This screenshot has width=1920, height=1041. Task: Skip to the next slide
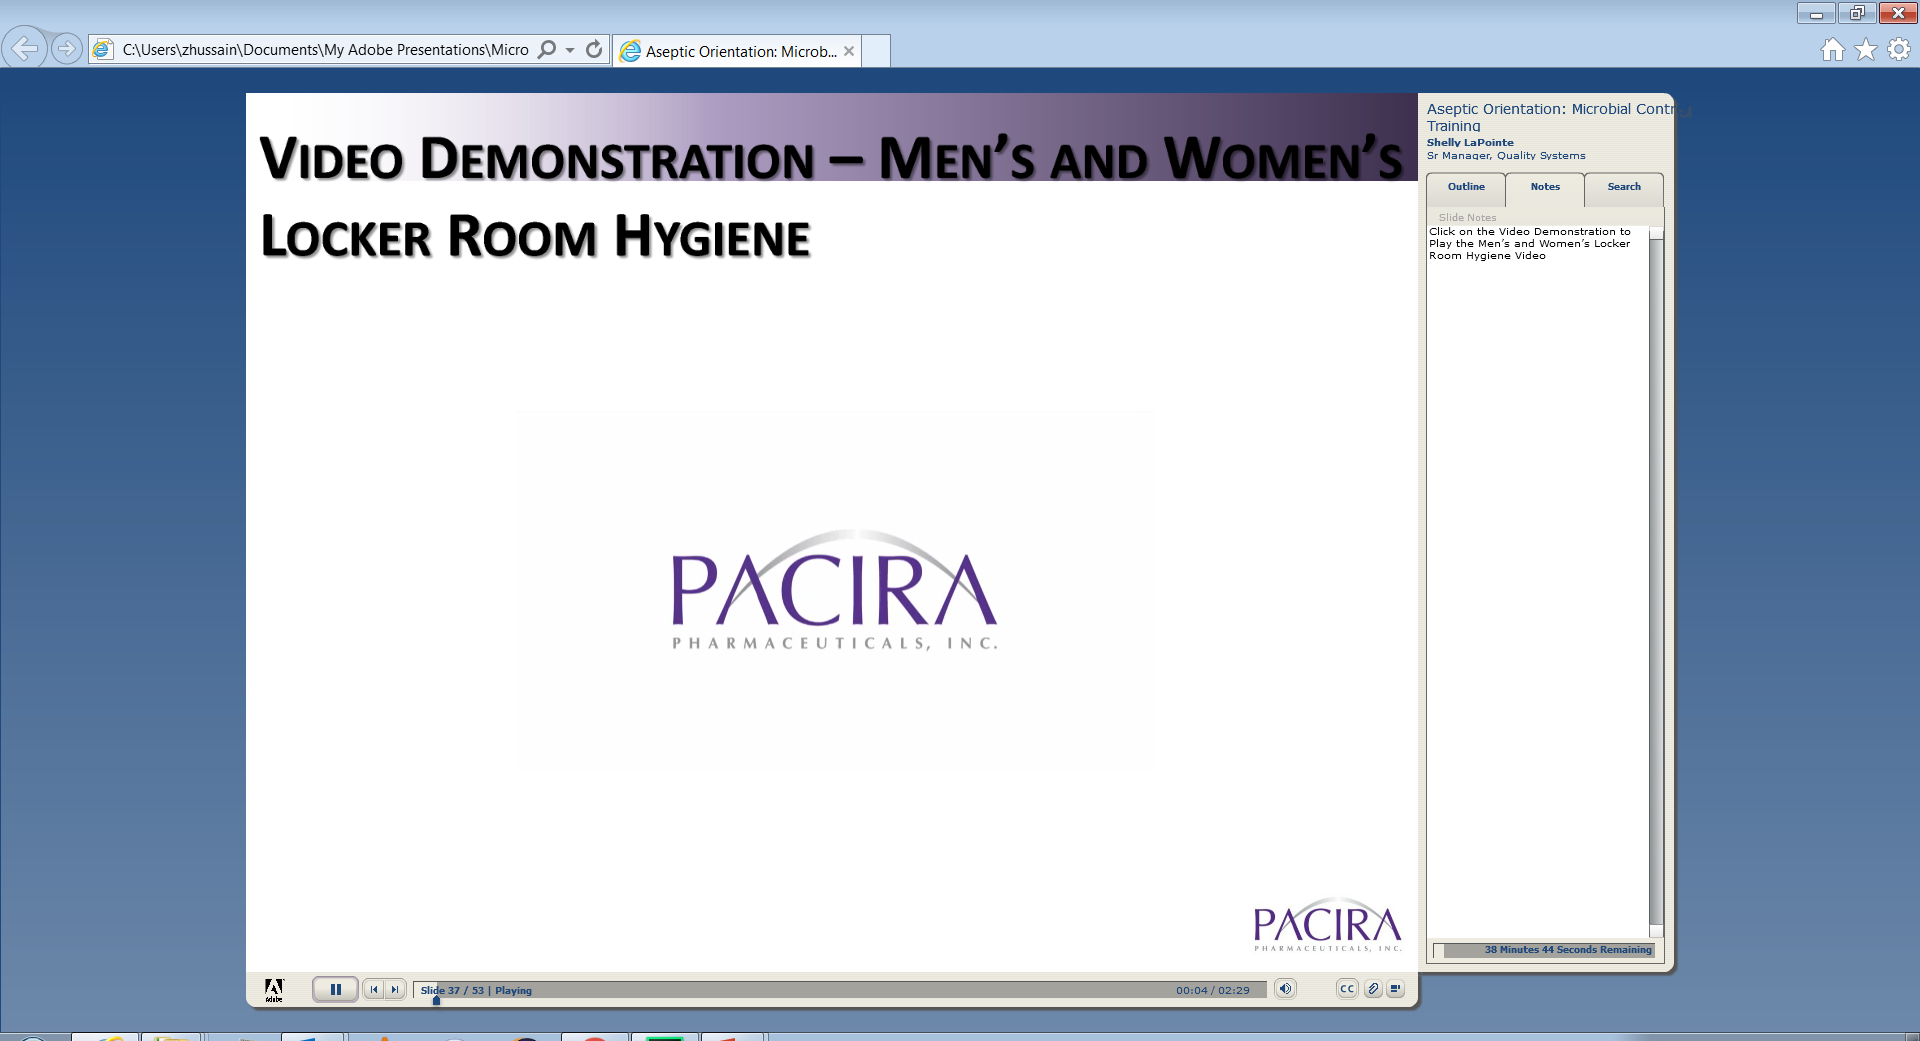395,990
